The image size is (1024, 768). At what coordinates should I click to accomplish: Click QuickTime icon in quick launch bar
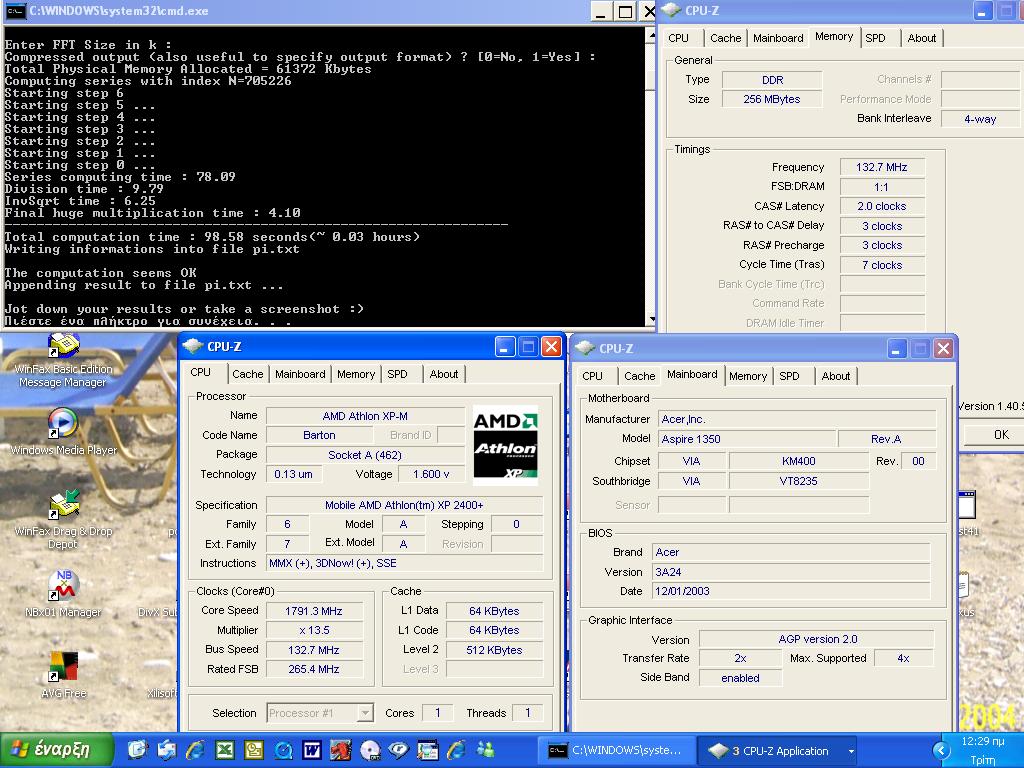(x=283, y=750)
